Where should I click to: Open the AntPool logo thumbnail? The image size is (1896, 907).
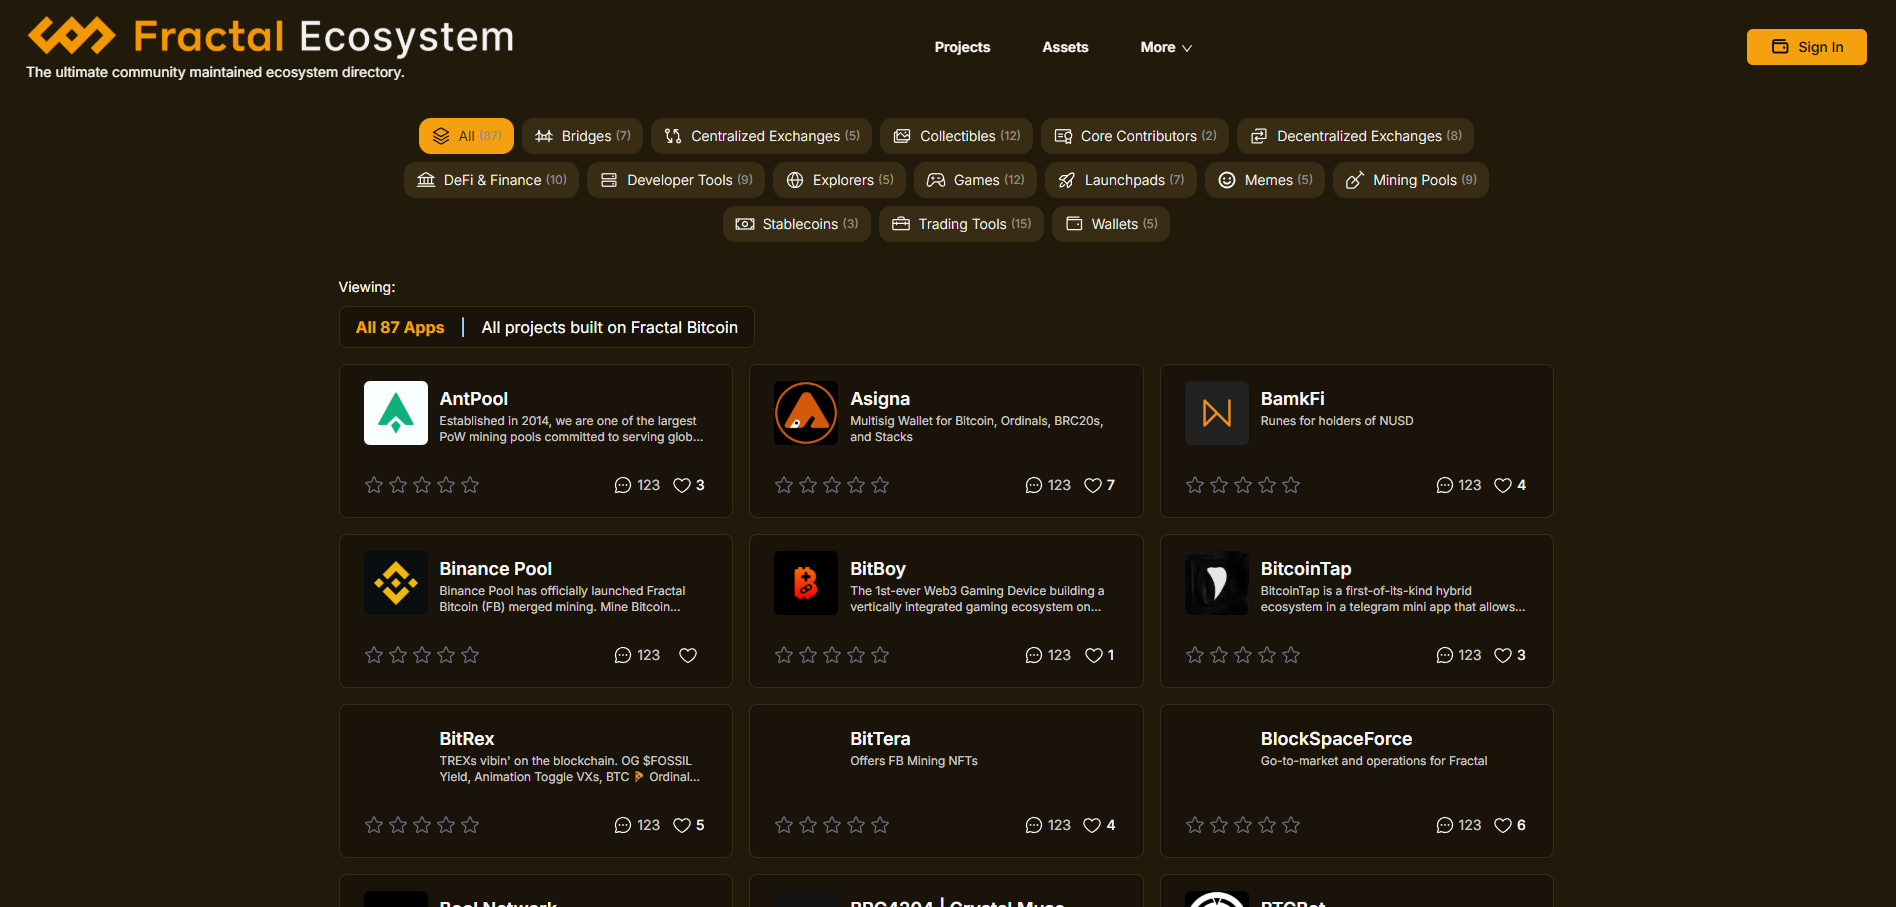coord(396,413)
